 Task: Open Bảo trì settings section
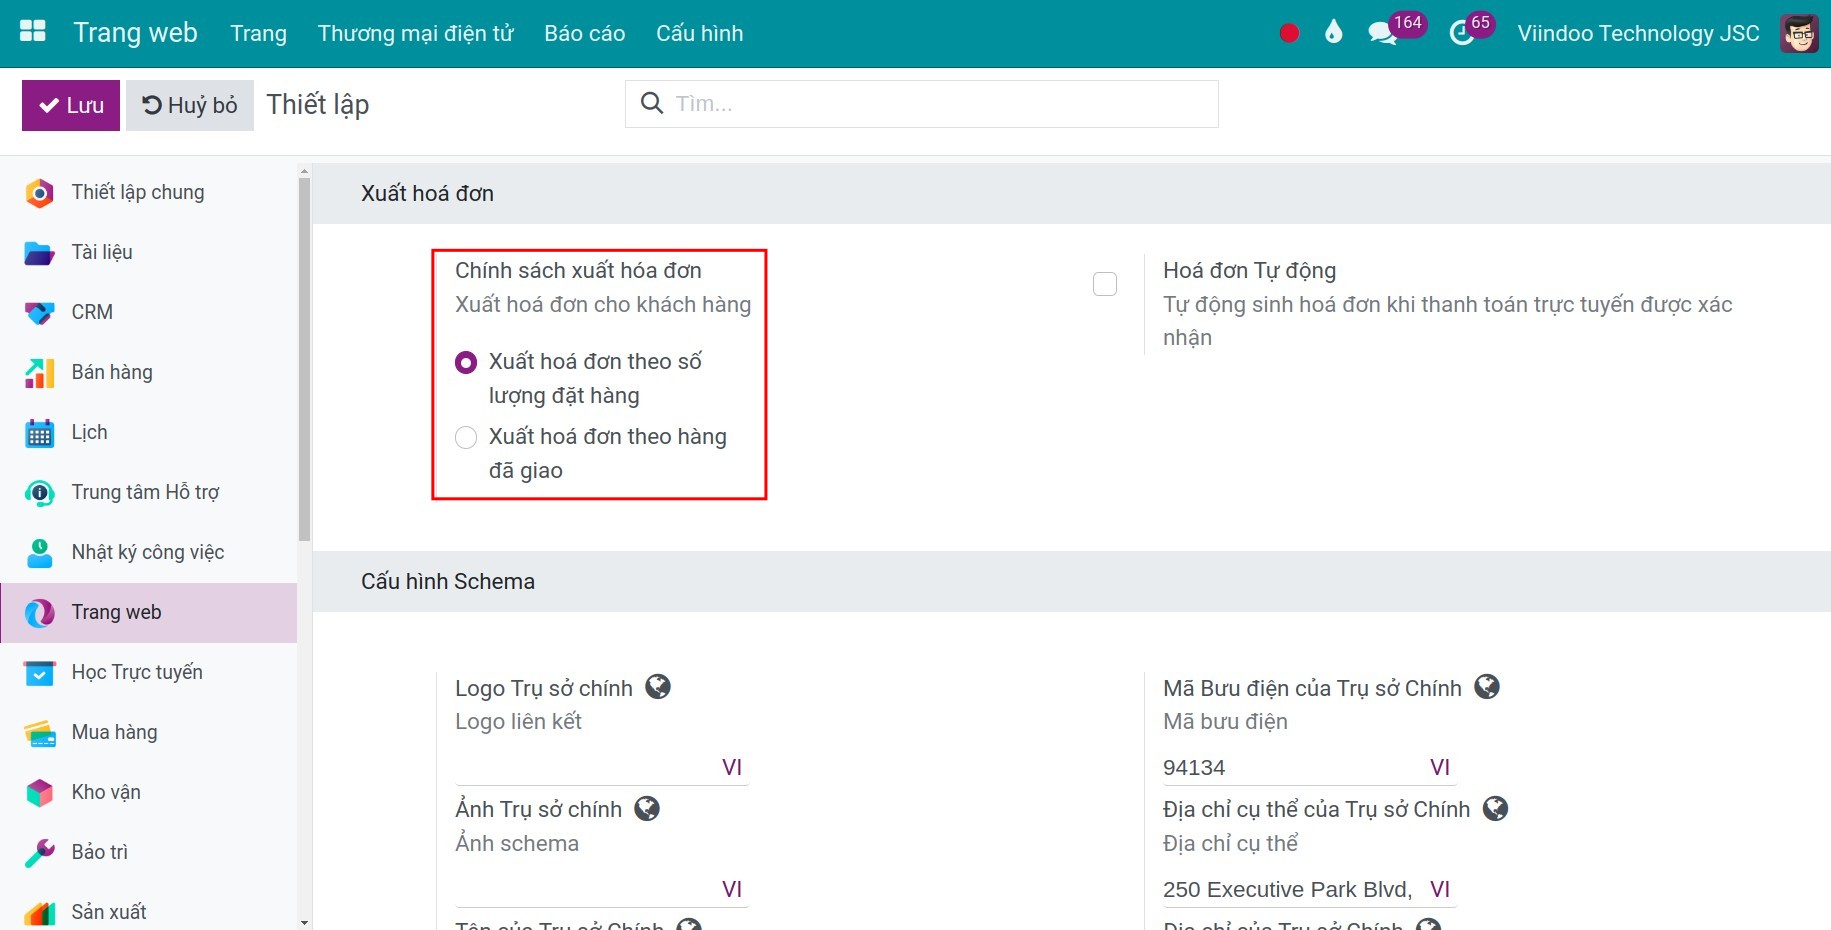click(x=149, y=852)
